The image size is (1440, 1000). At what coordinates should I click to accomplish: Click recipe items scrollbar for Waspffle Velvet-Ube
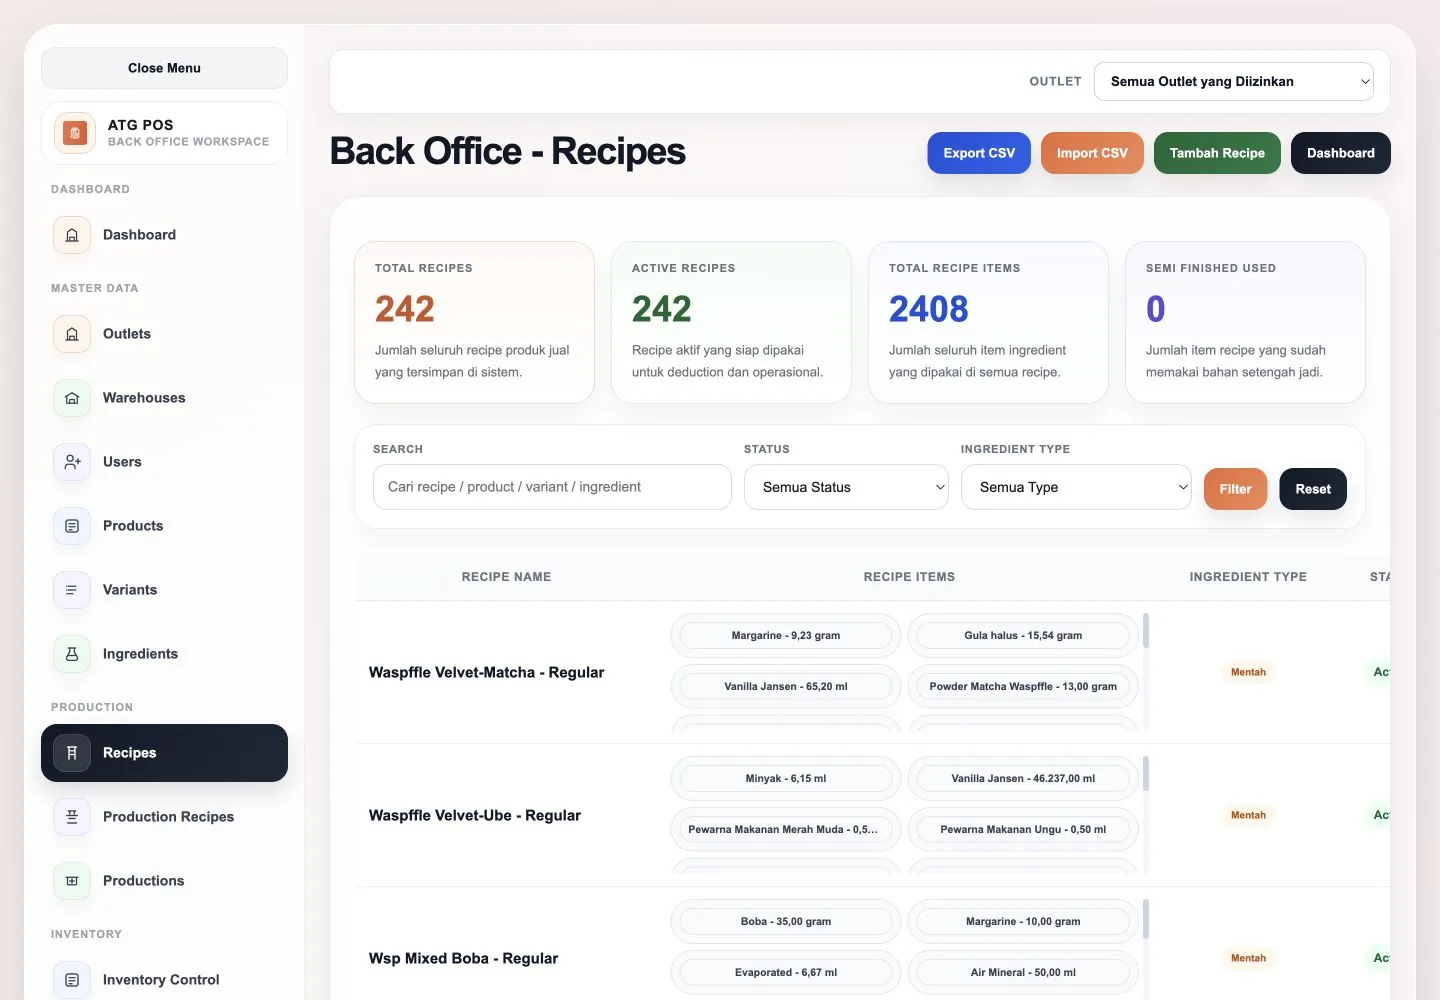tap(1145, 774)
